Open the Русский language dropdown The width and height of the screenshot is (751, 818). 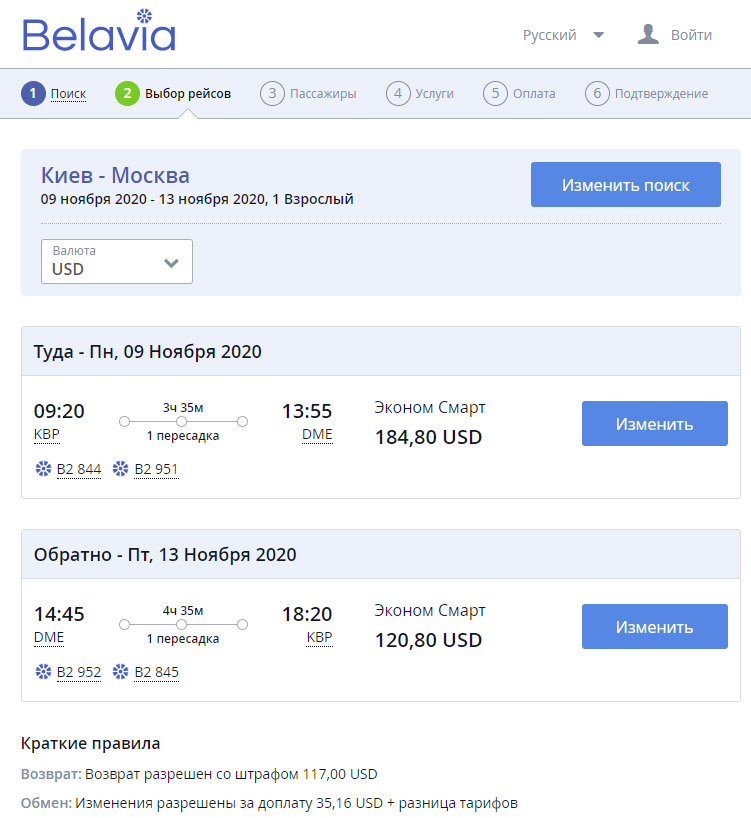[563, 35]
